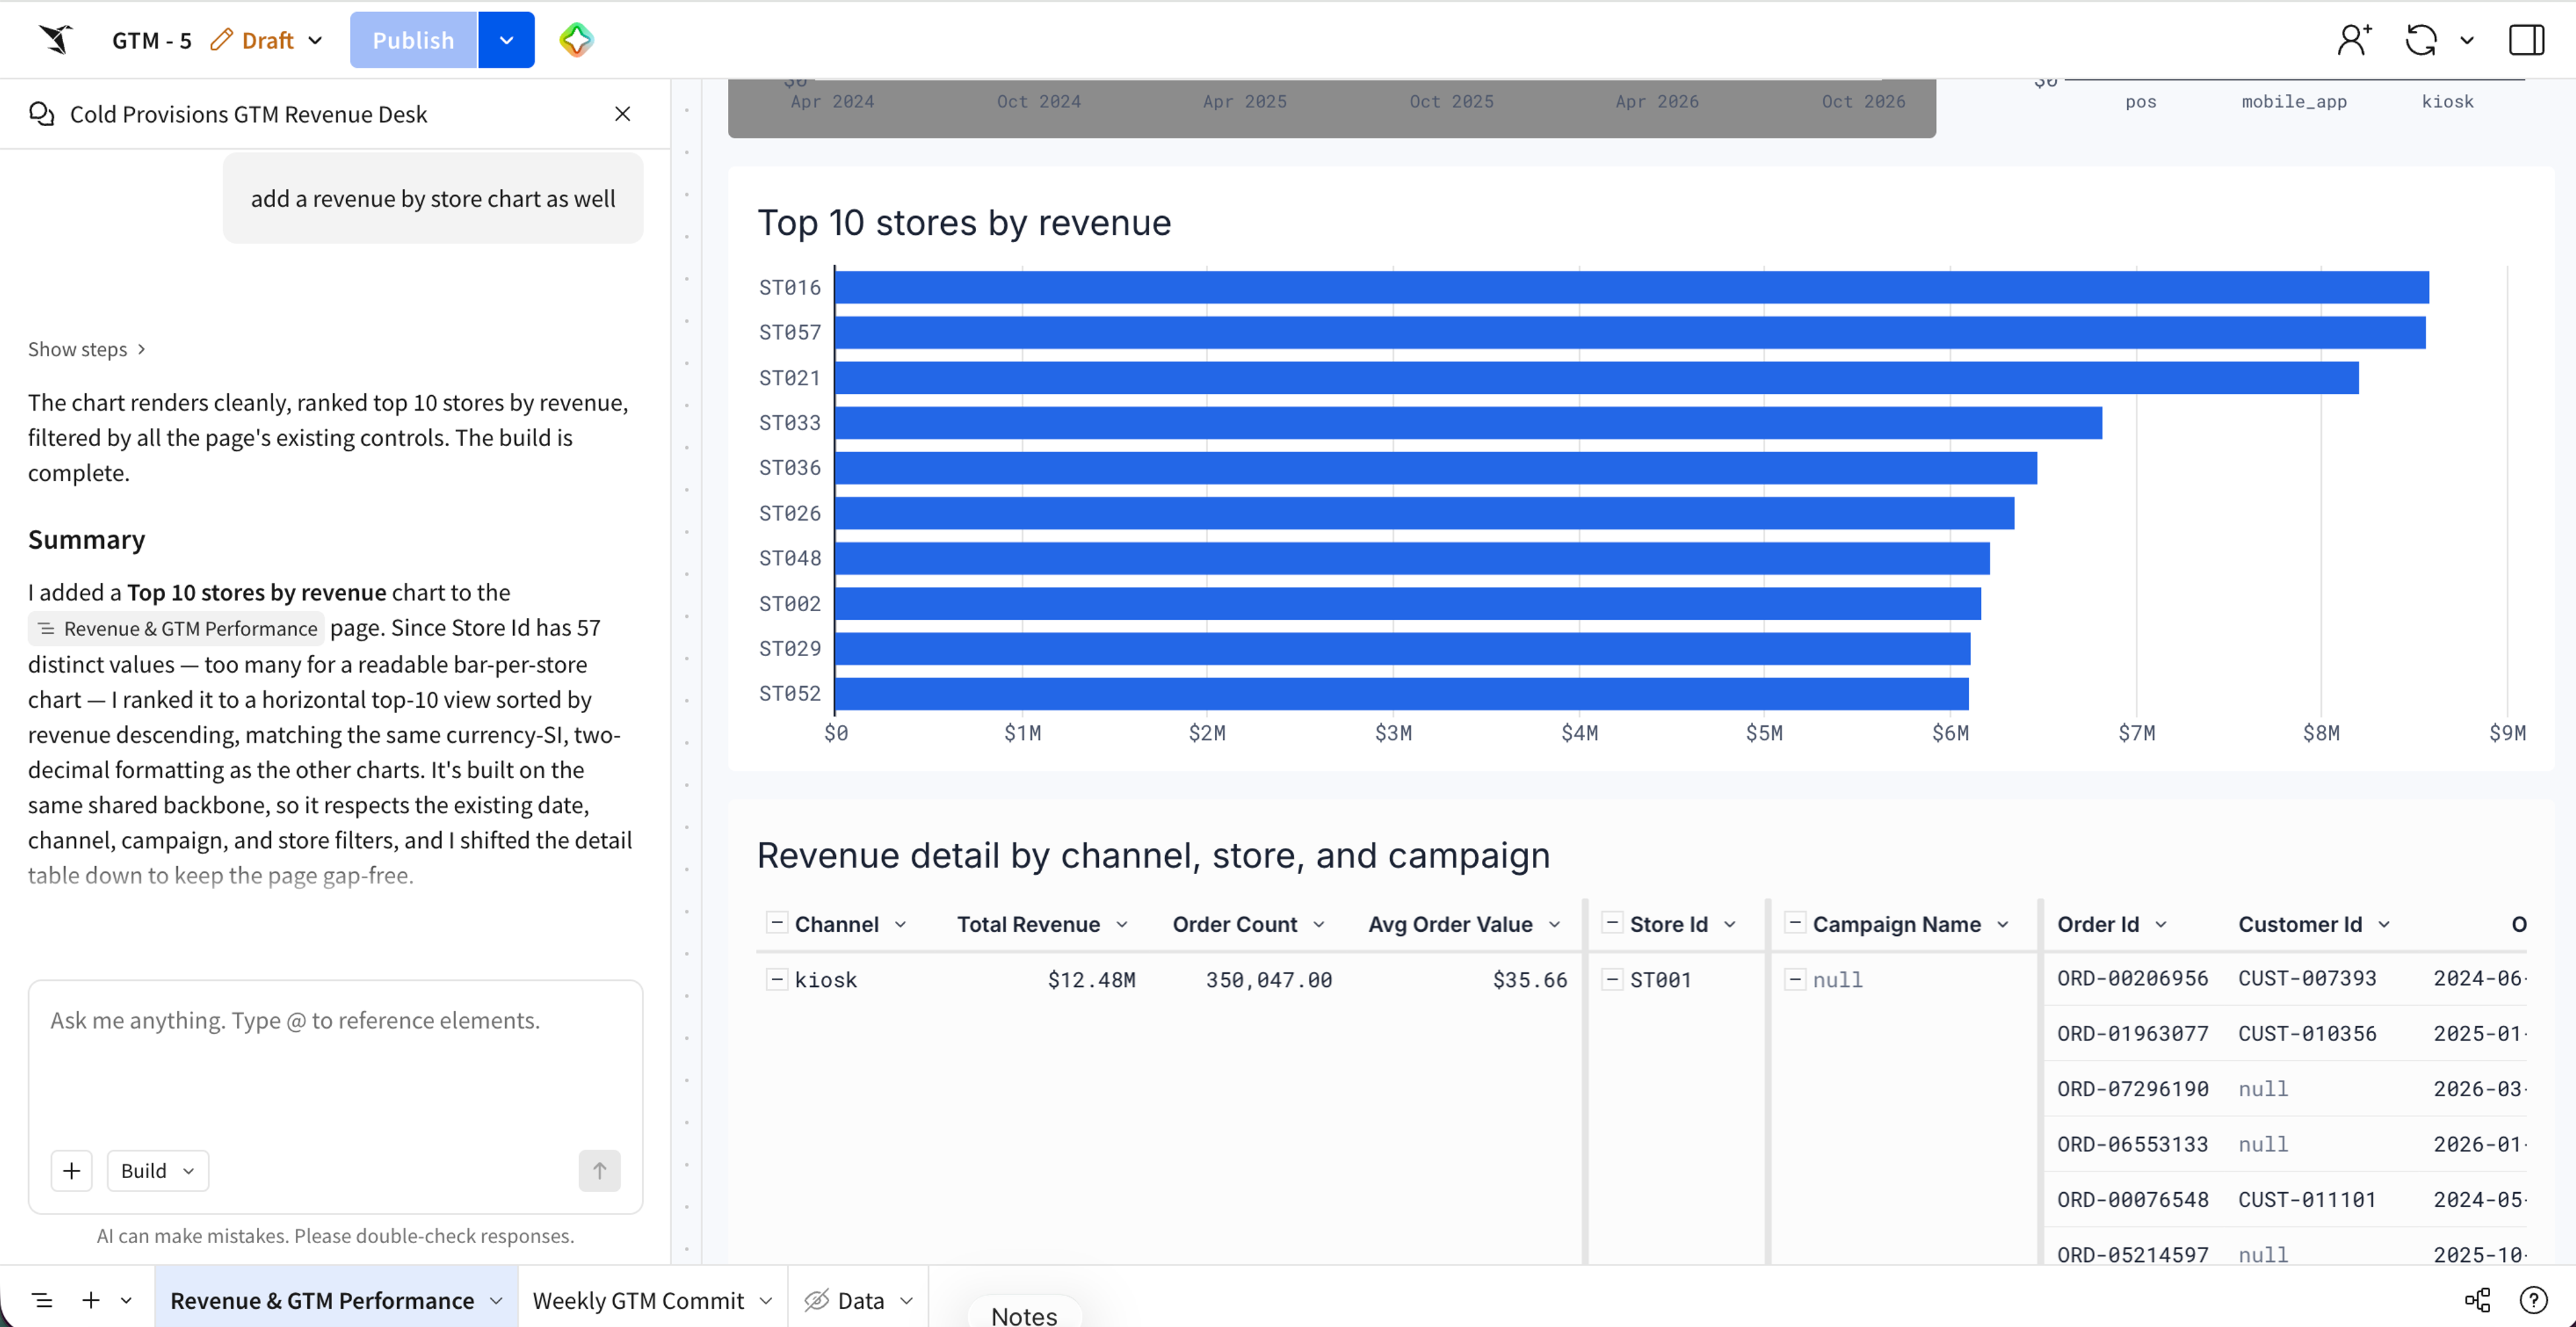2576x1327 pixels.
Task: Collapse the Campaign Name column group toggle
Action: tap(1795, 923)
